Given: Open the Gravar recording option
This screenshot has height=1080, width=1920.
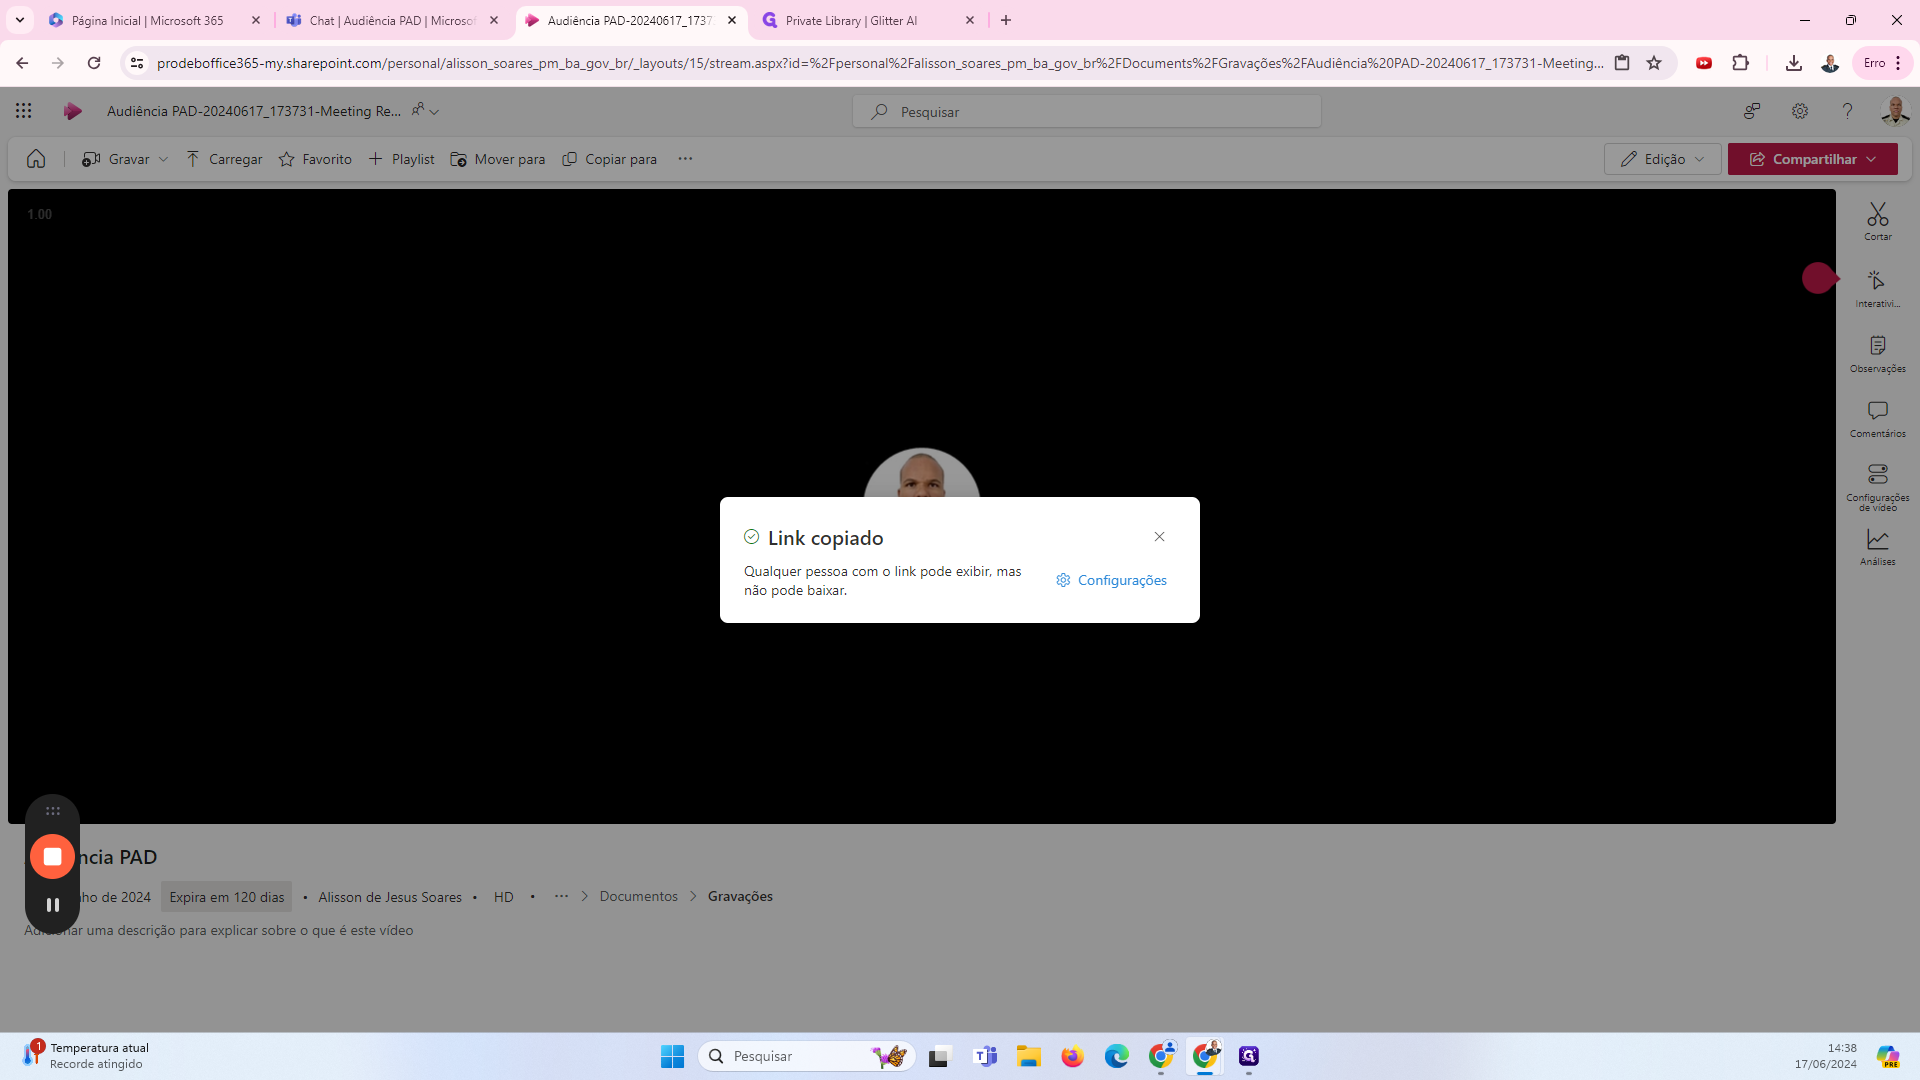Looking at the screenshot, I should pos(116,159).
